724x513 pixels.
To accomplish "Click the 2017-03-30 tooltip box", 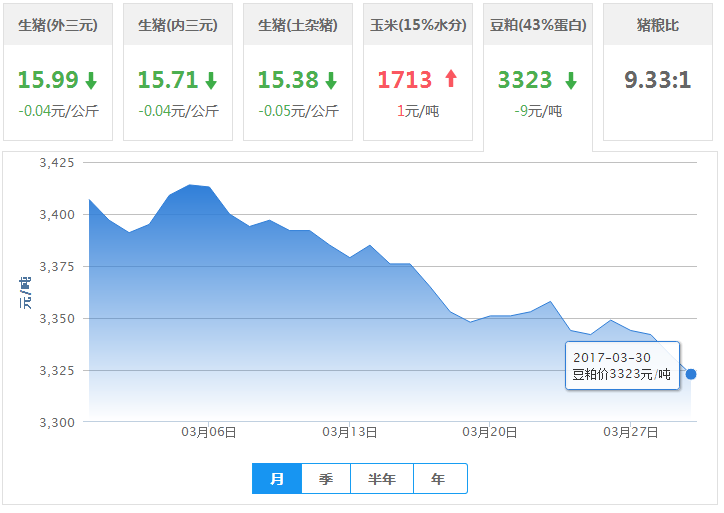I will click(622, 365).
